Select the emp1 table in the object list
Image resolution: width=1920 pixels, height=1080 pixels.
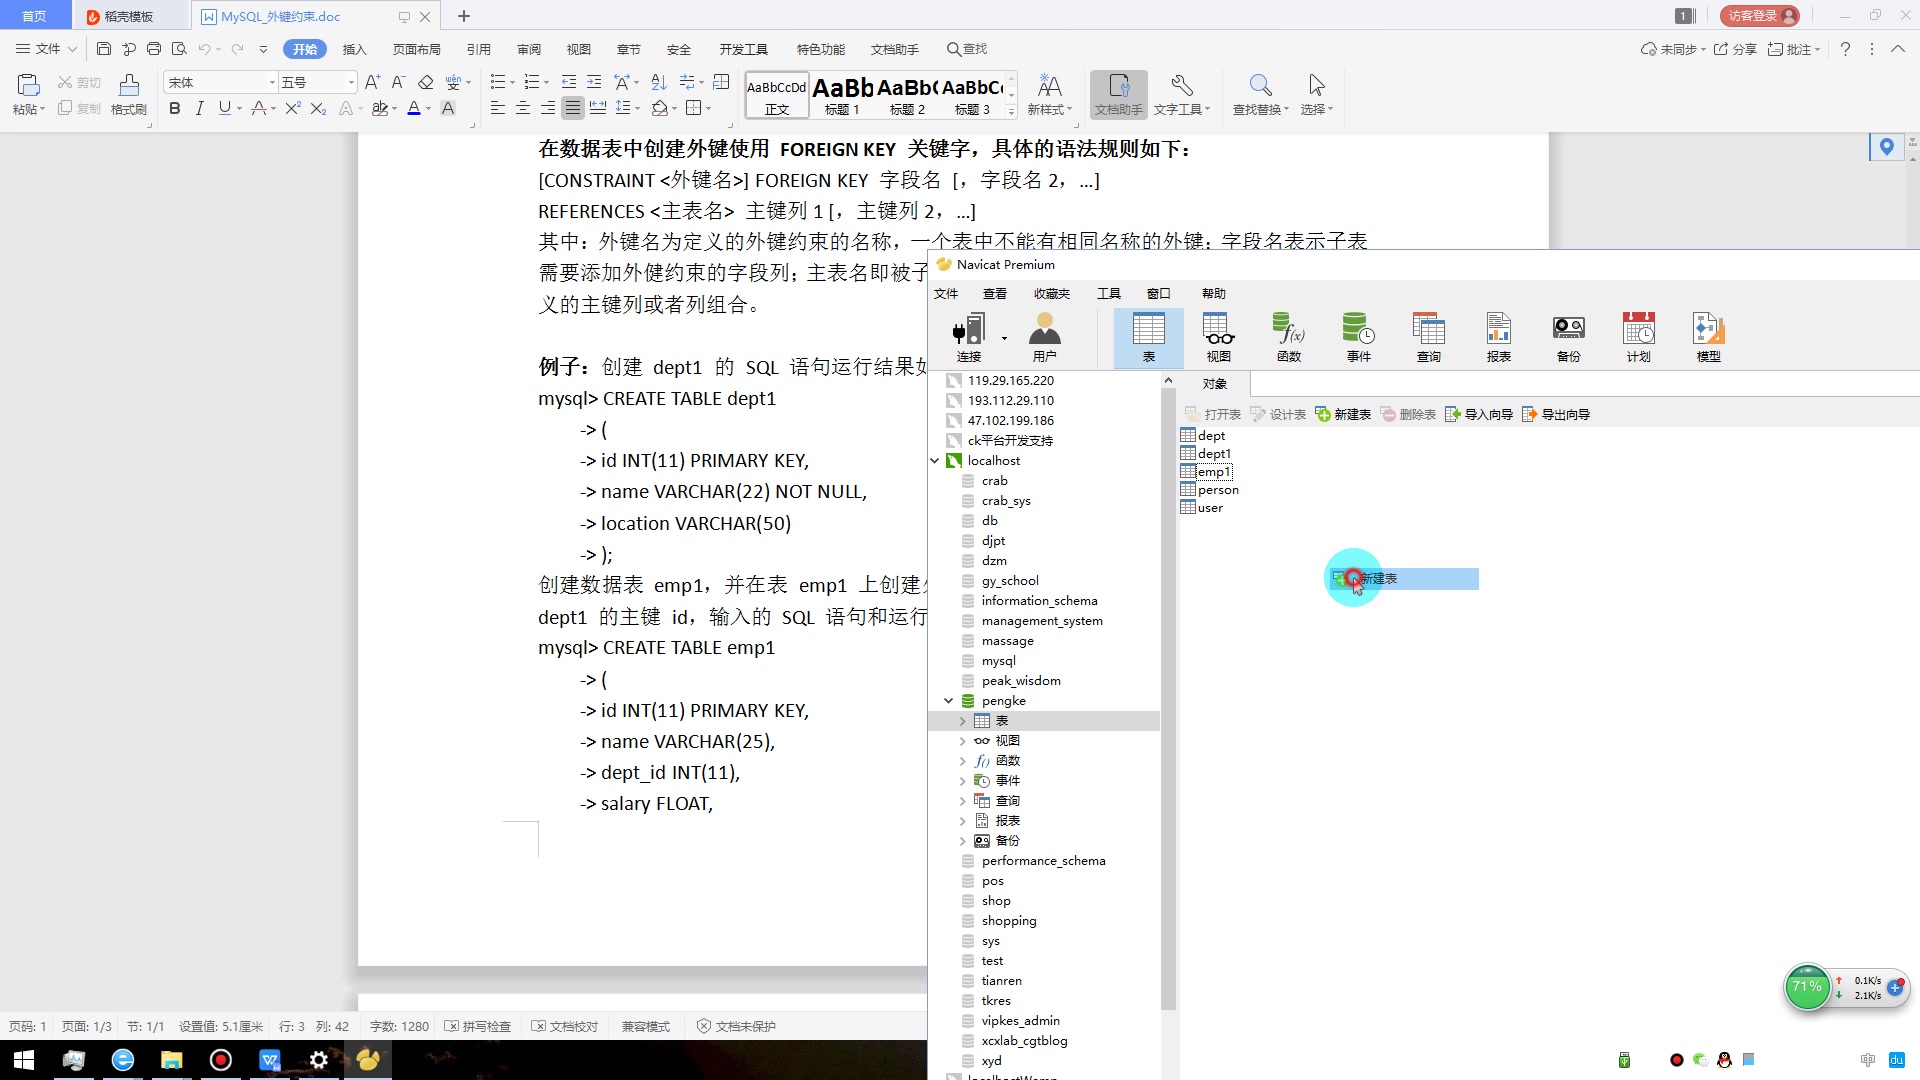coord(1213,471)
